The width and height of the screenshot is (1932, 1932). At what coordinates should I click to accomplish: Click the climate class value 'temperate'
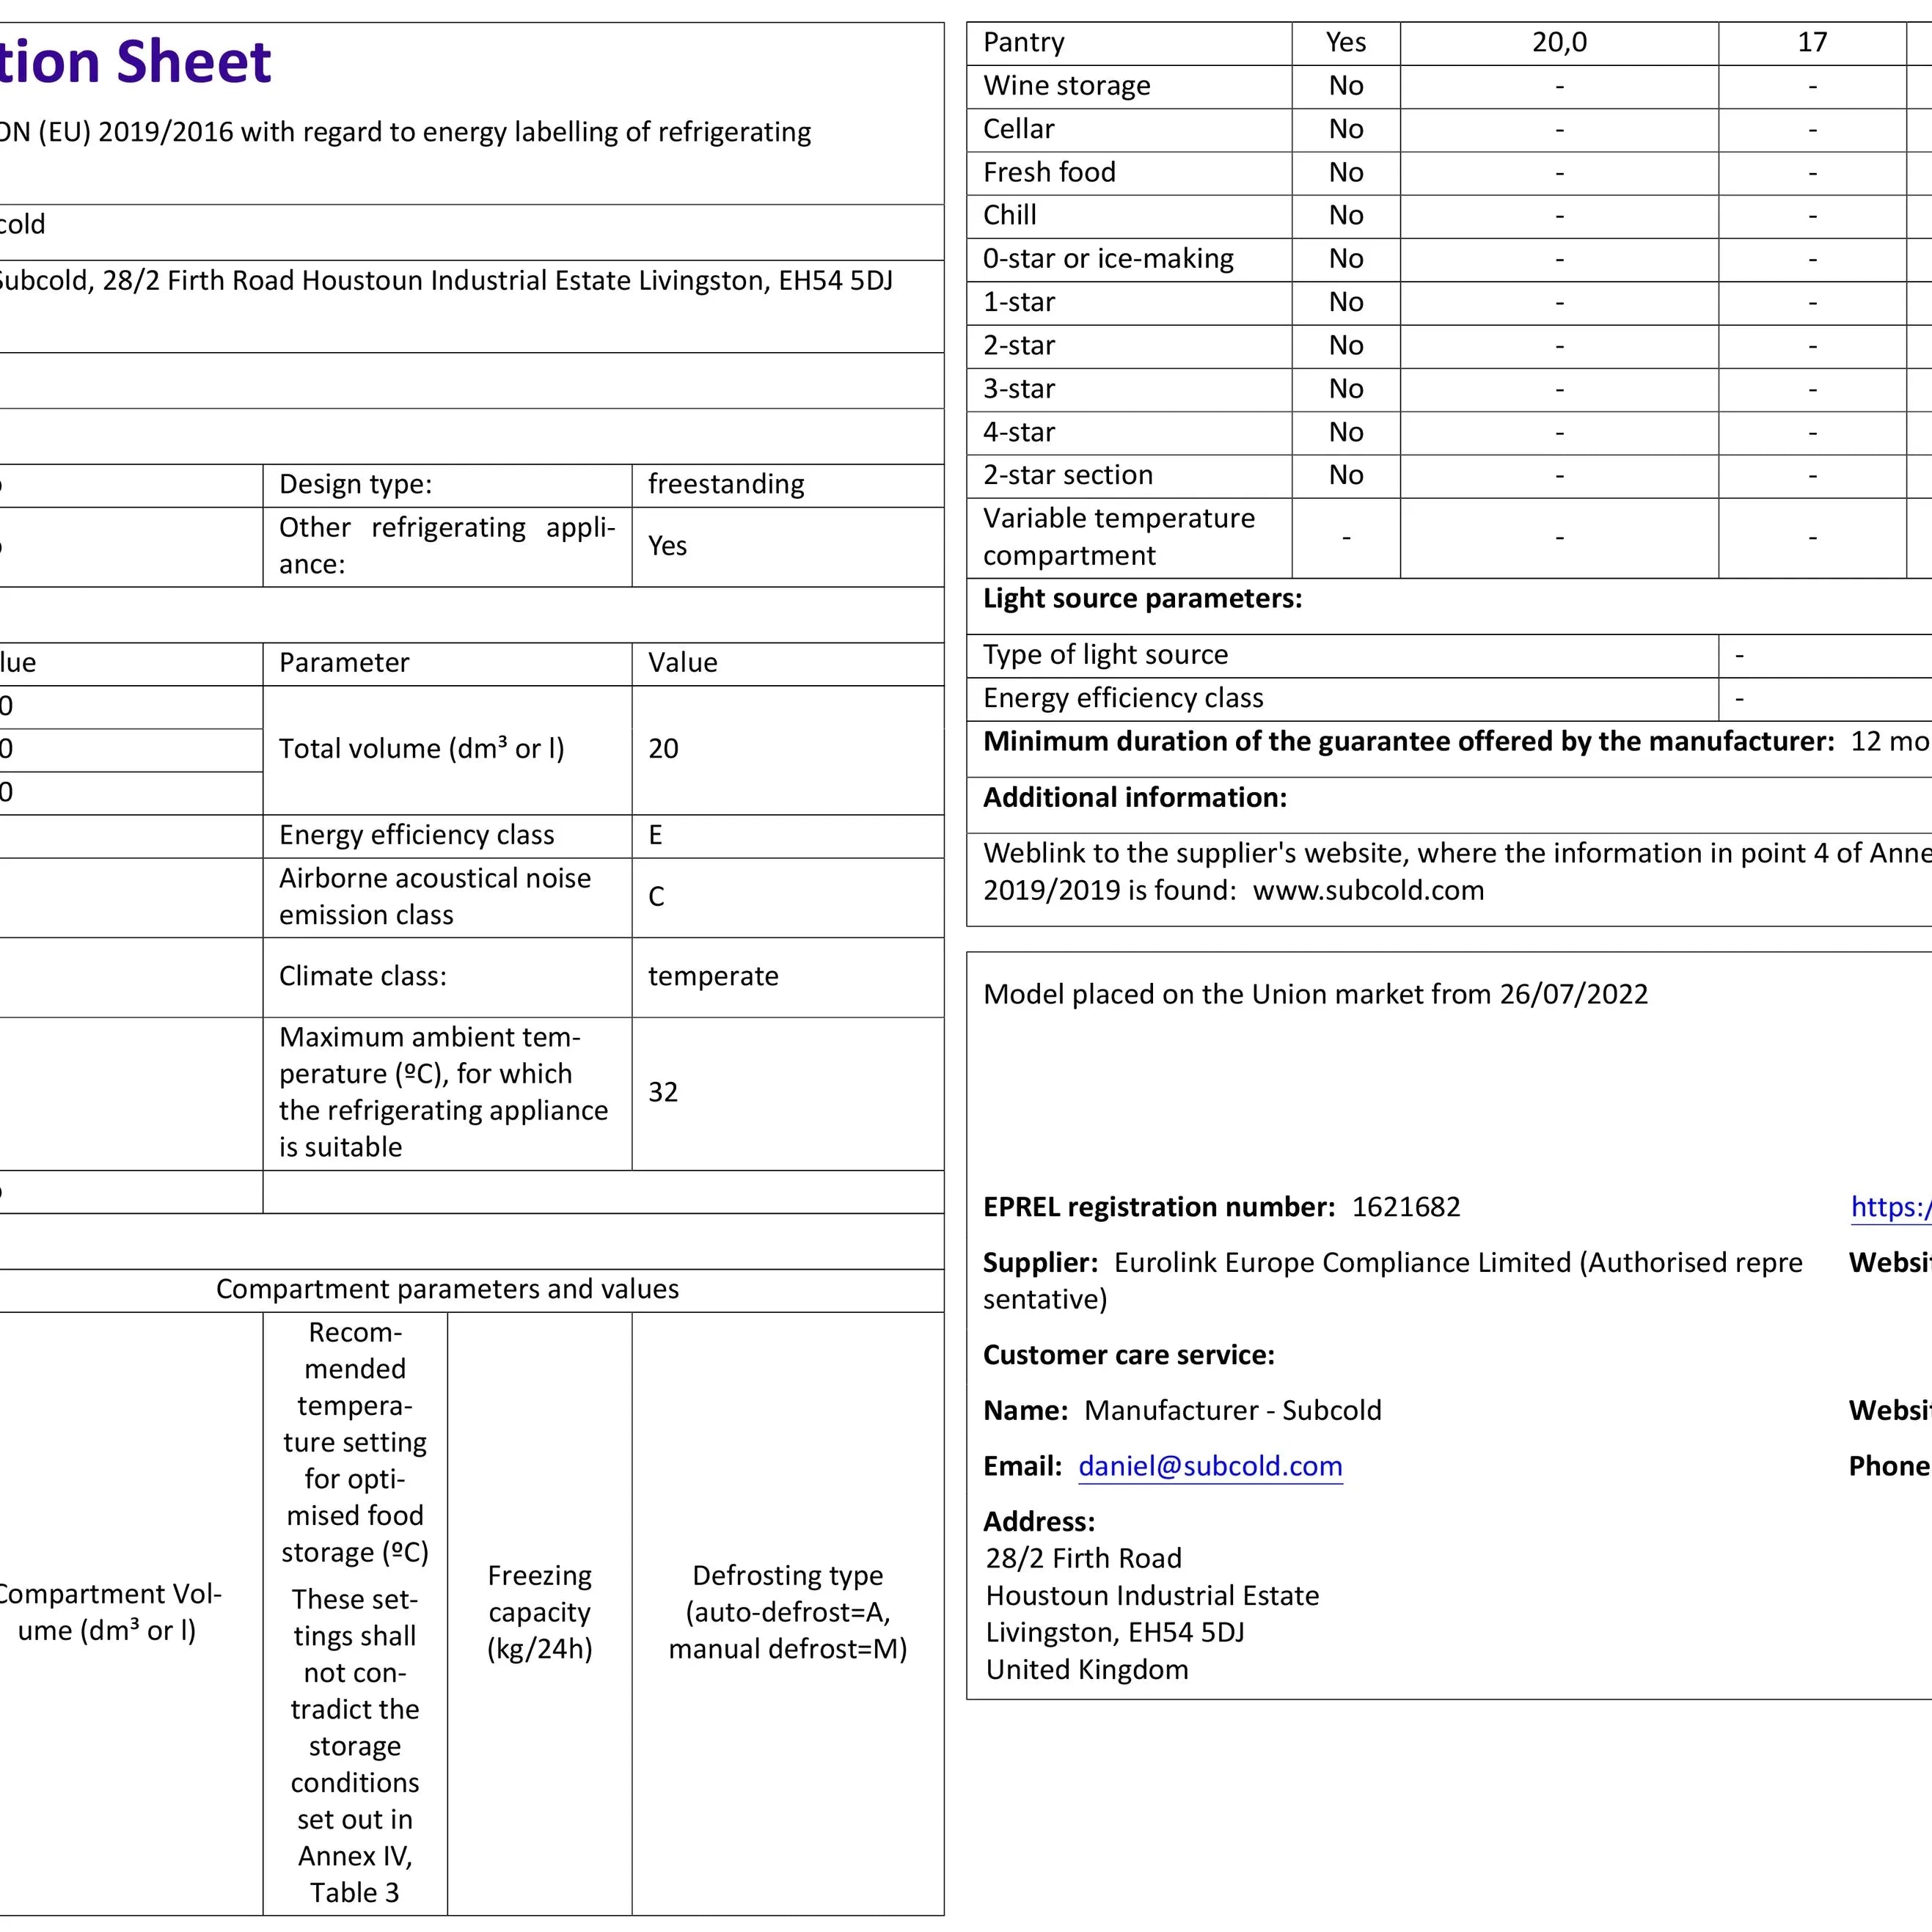point(713,976)
